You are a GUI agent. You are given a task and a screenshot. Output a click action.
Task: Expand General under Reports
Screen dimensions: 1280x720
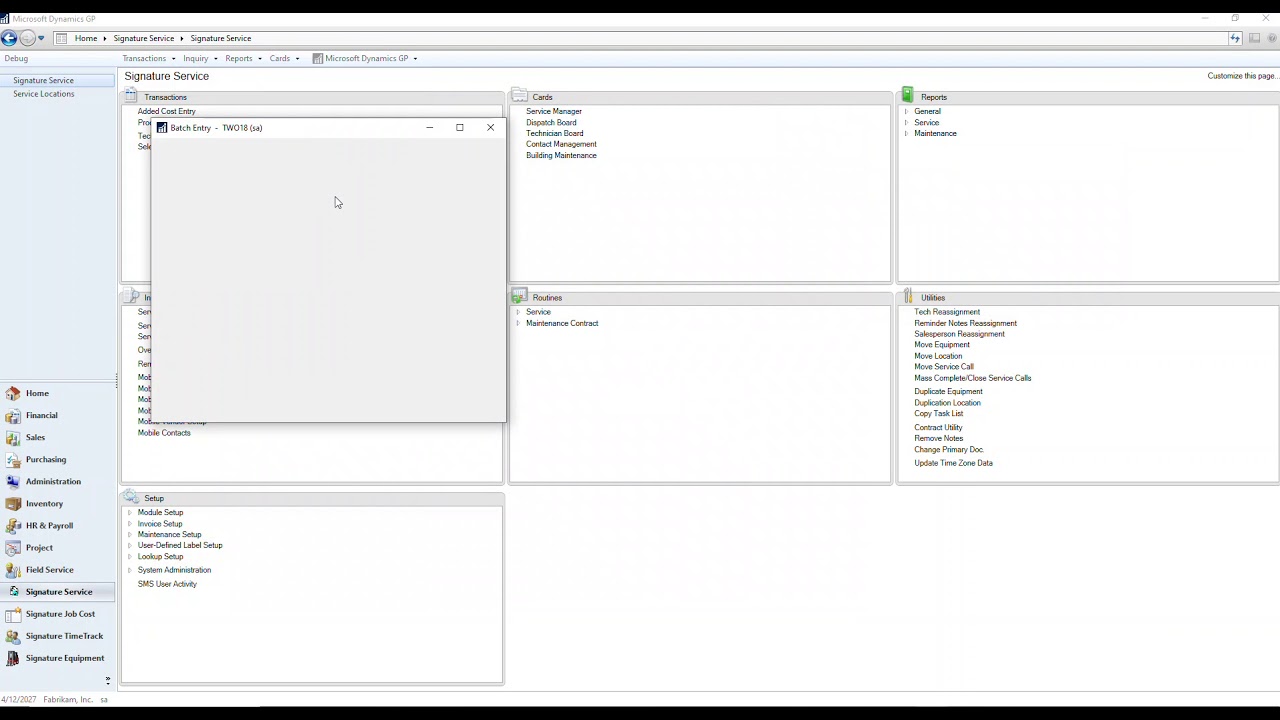906,111
